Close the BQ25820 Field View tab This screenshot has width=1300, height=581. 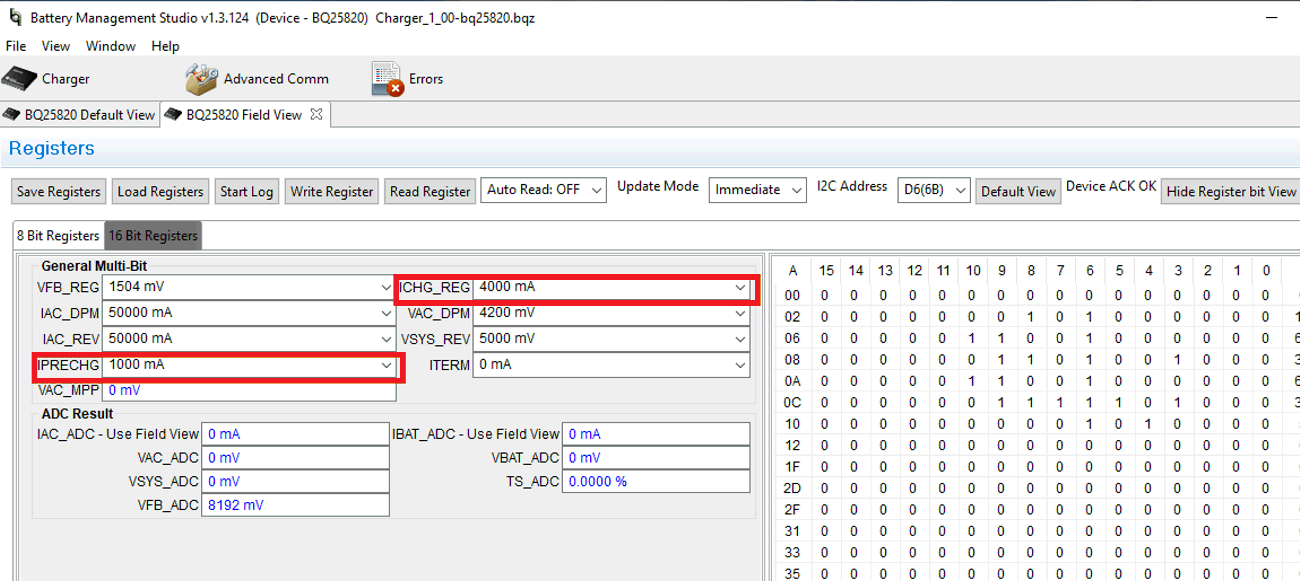pos(316,114)
